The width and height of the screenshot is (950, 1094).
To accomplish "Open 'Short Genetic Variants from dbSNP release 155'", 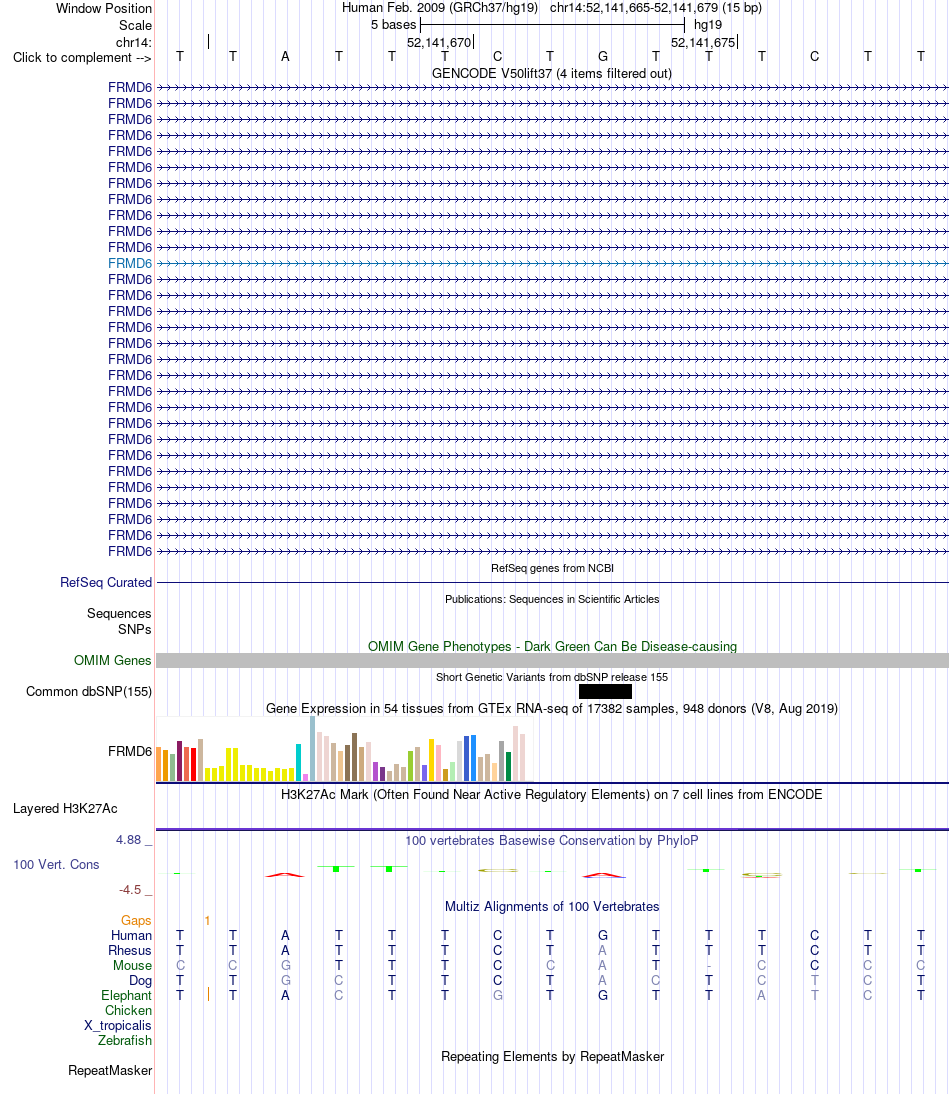I will (x=552, y=677).
